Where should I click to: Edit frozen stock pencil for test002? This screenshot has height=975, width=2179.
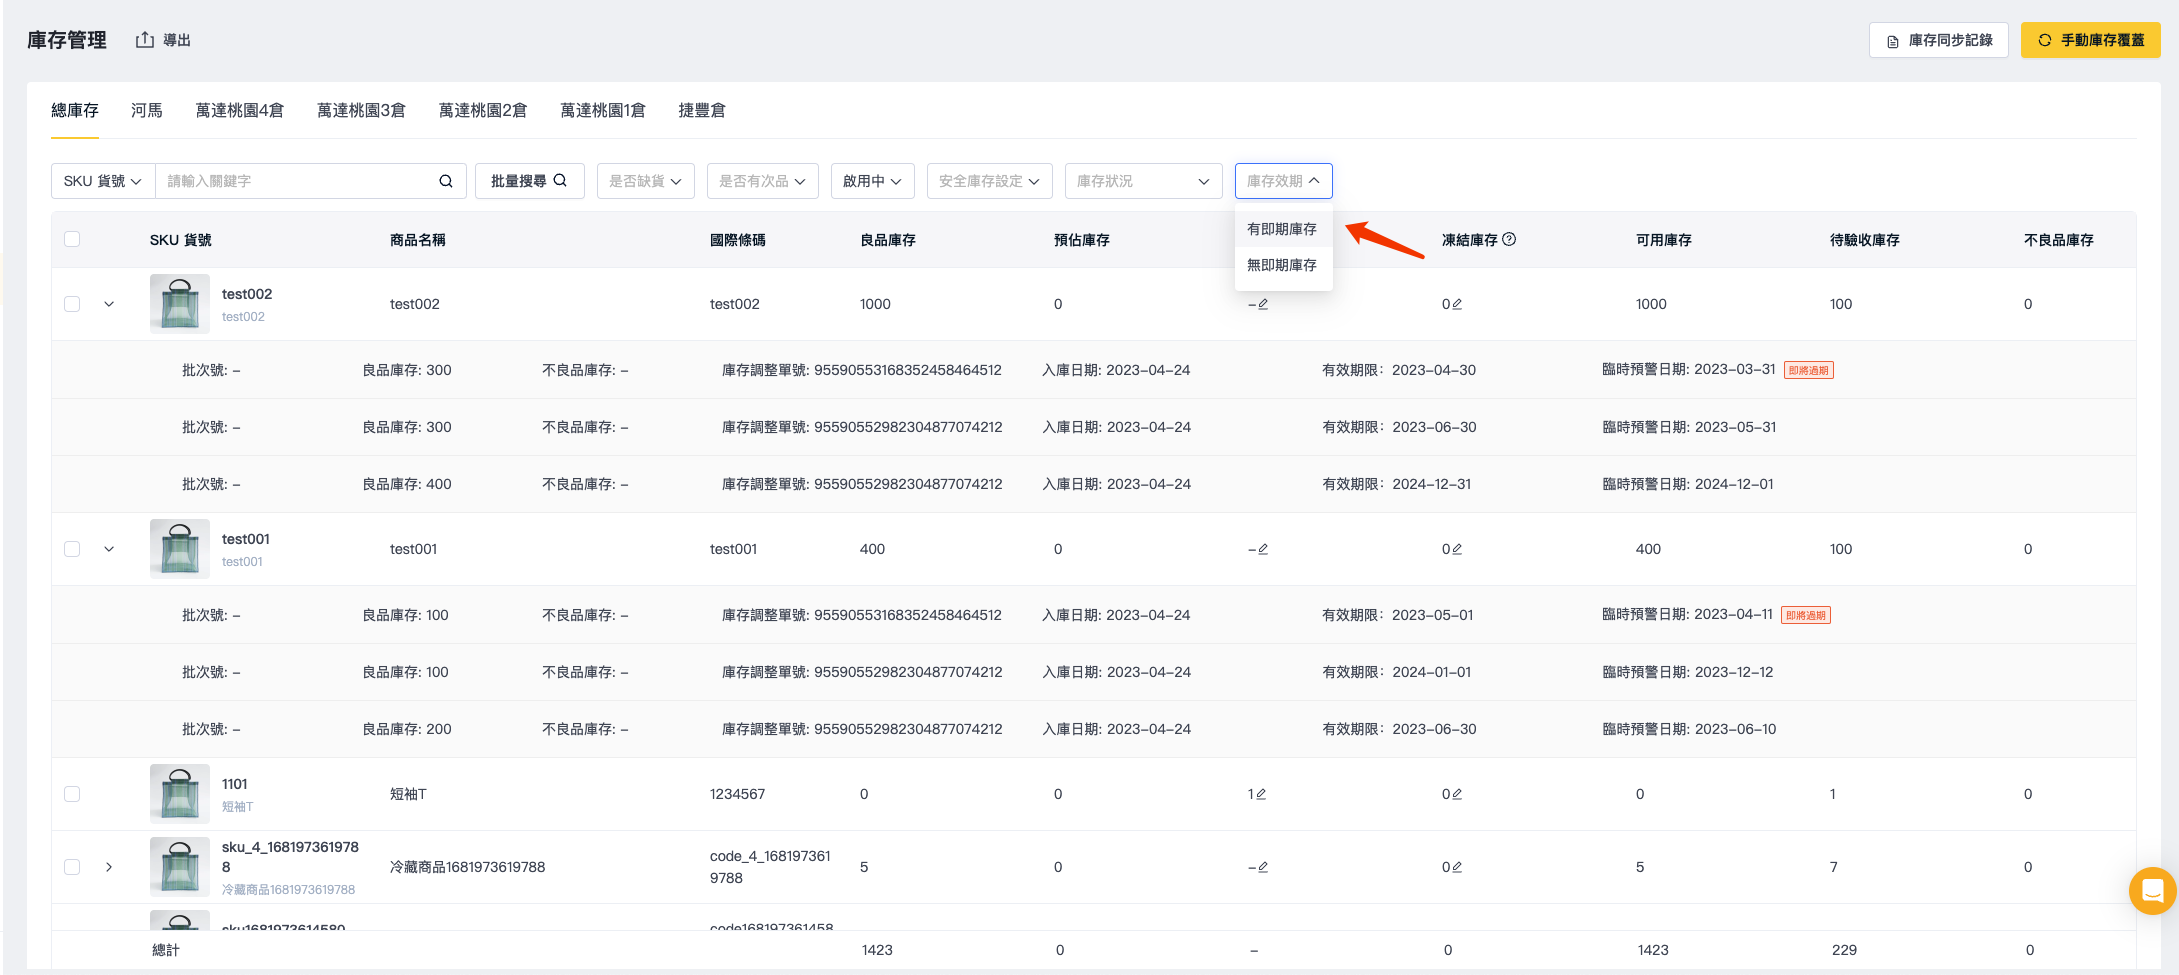(x=1456, y=304)
